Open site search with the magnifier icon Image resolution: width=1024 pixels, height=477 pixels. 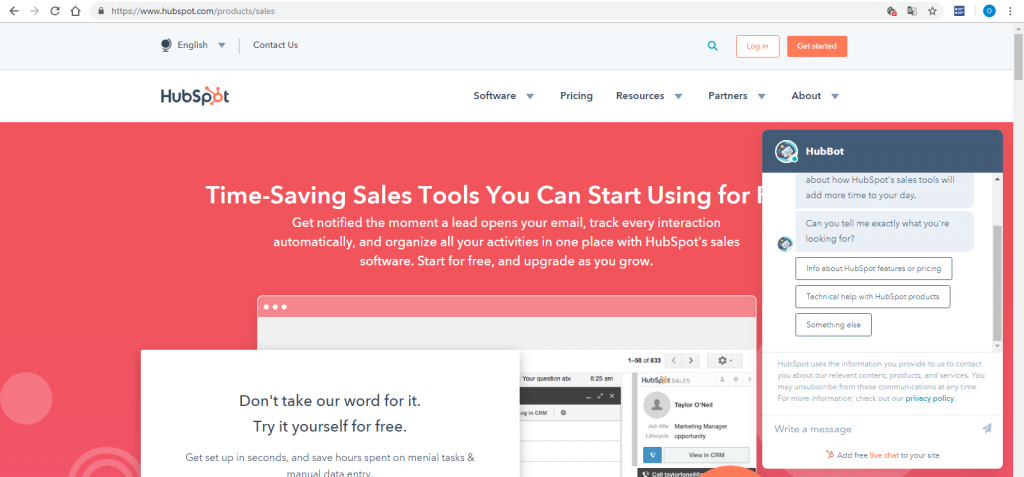pos(712,46)
